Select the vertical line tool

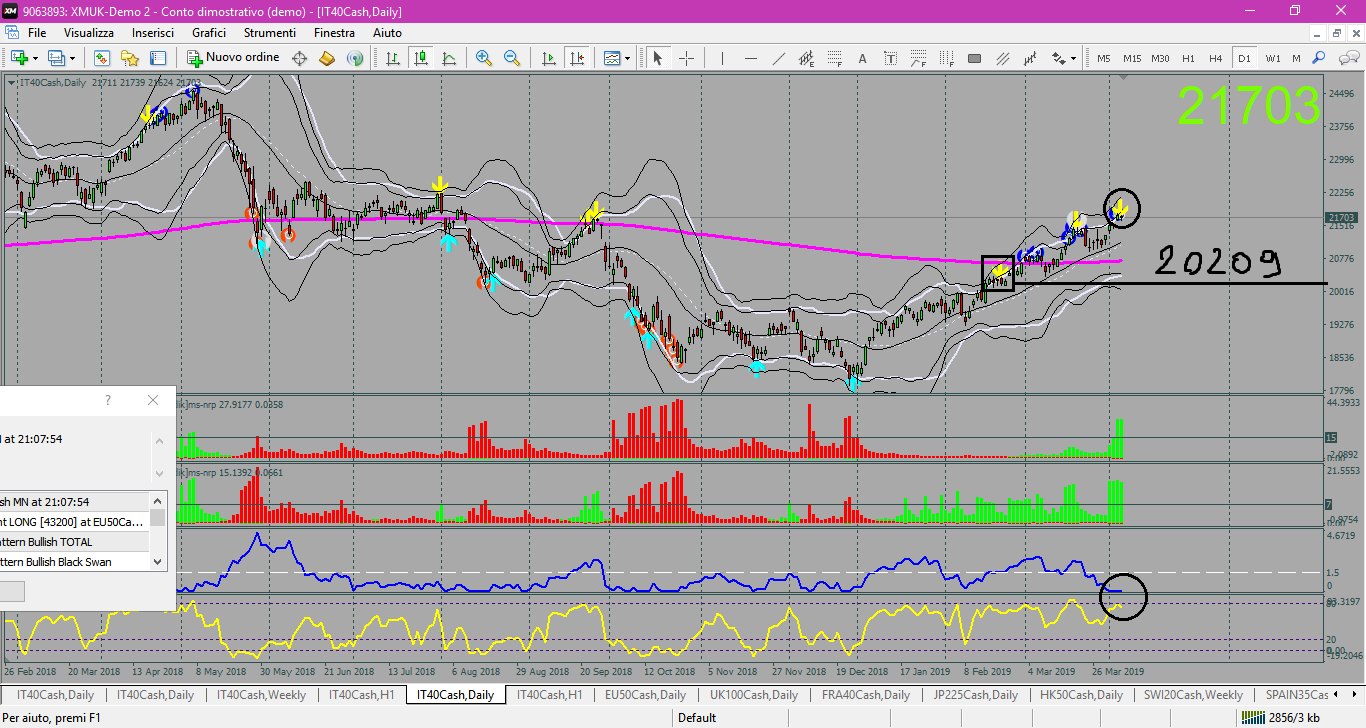pyautogui.click(x=723, y=58)
